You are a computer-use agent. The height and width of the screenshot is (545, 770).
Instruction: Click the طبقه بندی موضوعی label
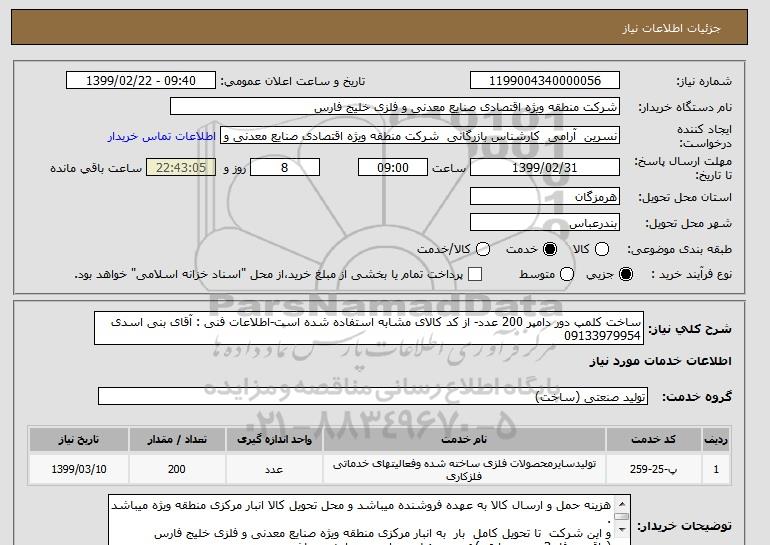point(679,249)
